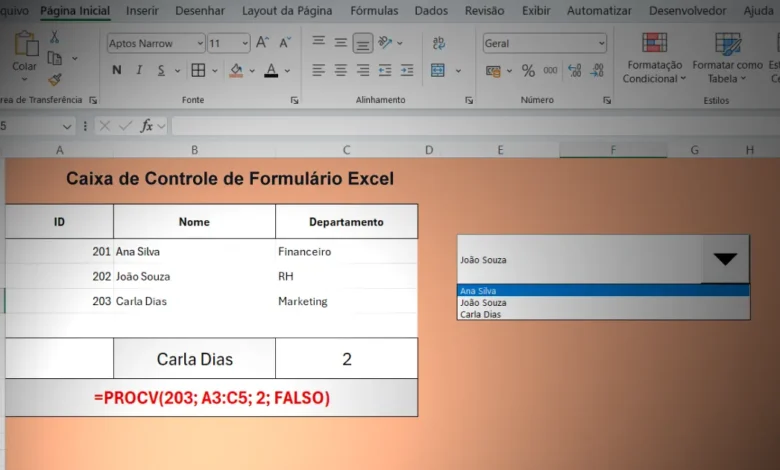Click the cell showing Carla Dias result

pos(195,359)
